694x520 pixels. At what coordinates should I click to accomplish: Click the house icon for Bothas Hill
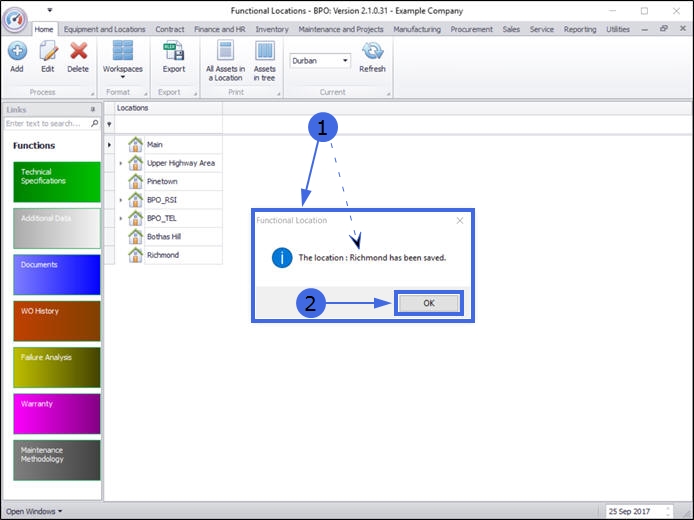(x=135, y=237)
